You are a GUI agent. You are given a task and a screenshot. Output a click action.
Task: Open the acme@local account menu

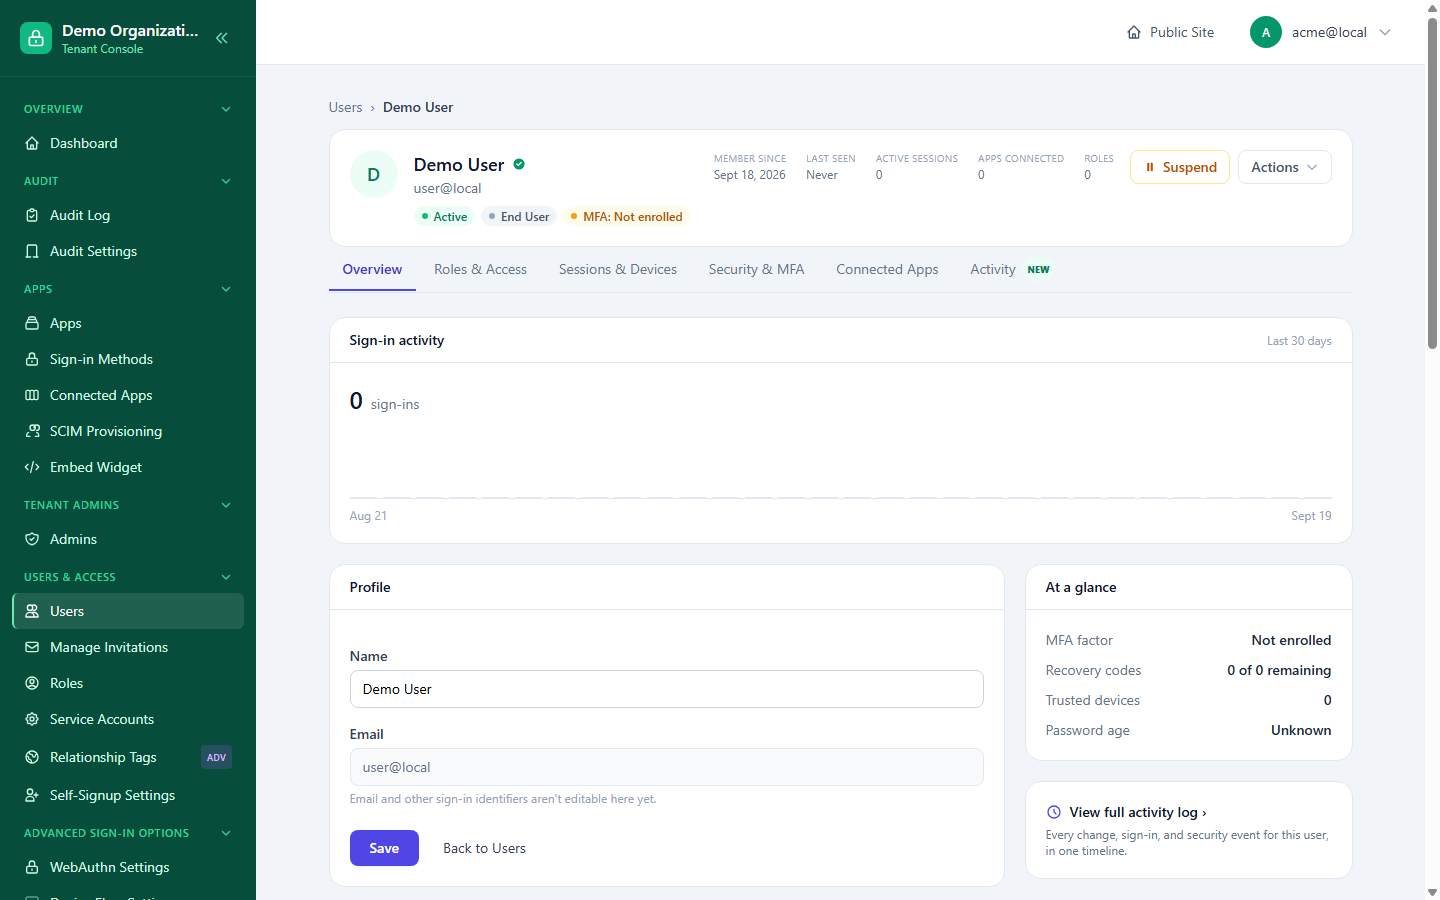pos(1320,32)
